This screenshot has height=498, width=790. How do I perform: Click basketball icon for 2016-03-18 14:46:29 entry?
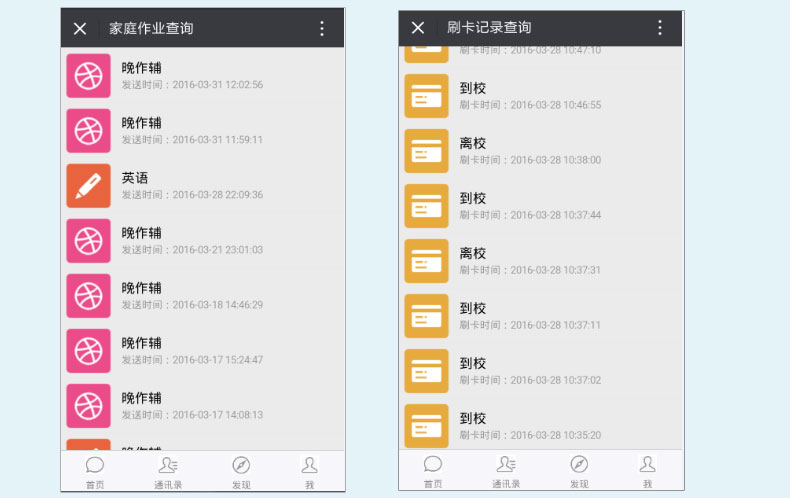click(89, 296)
